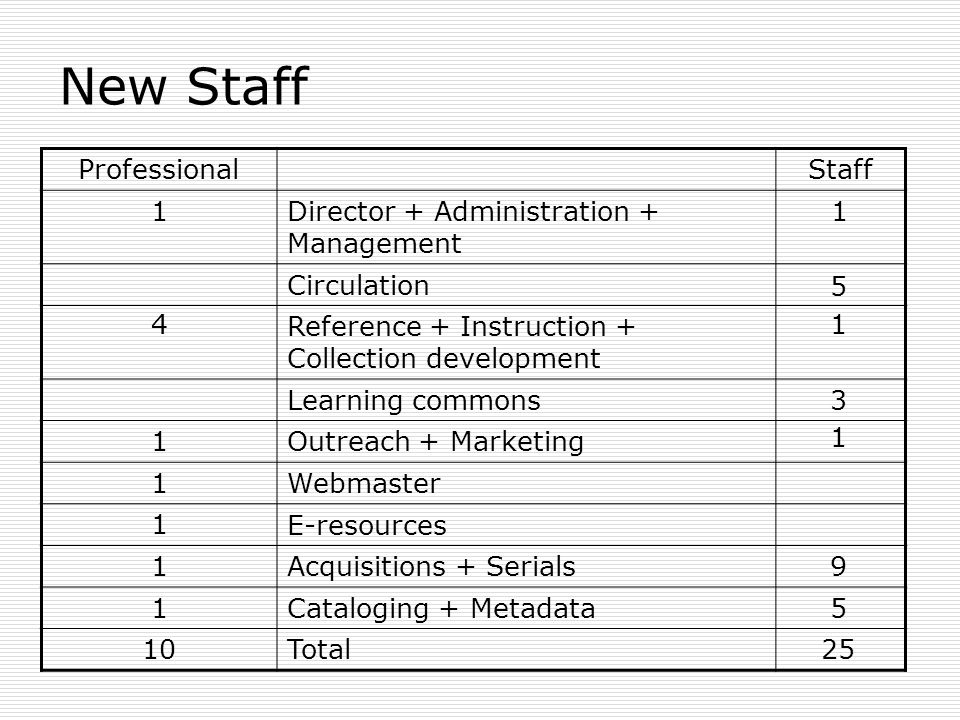
Task: Select the Acquisitions staff count 9
Action: (839, 566)
